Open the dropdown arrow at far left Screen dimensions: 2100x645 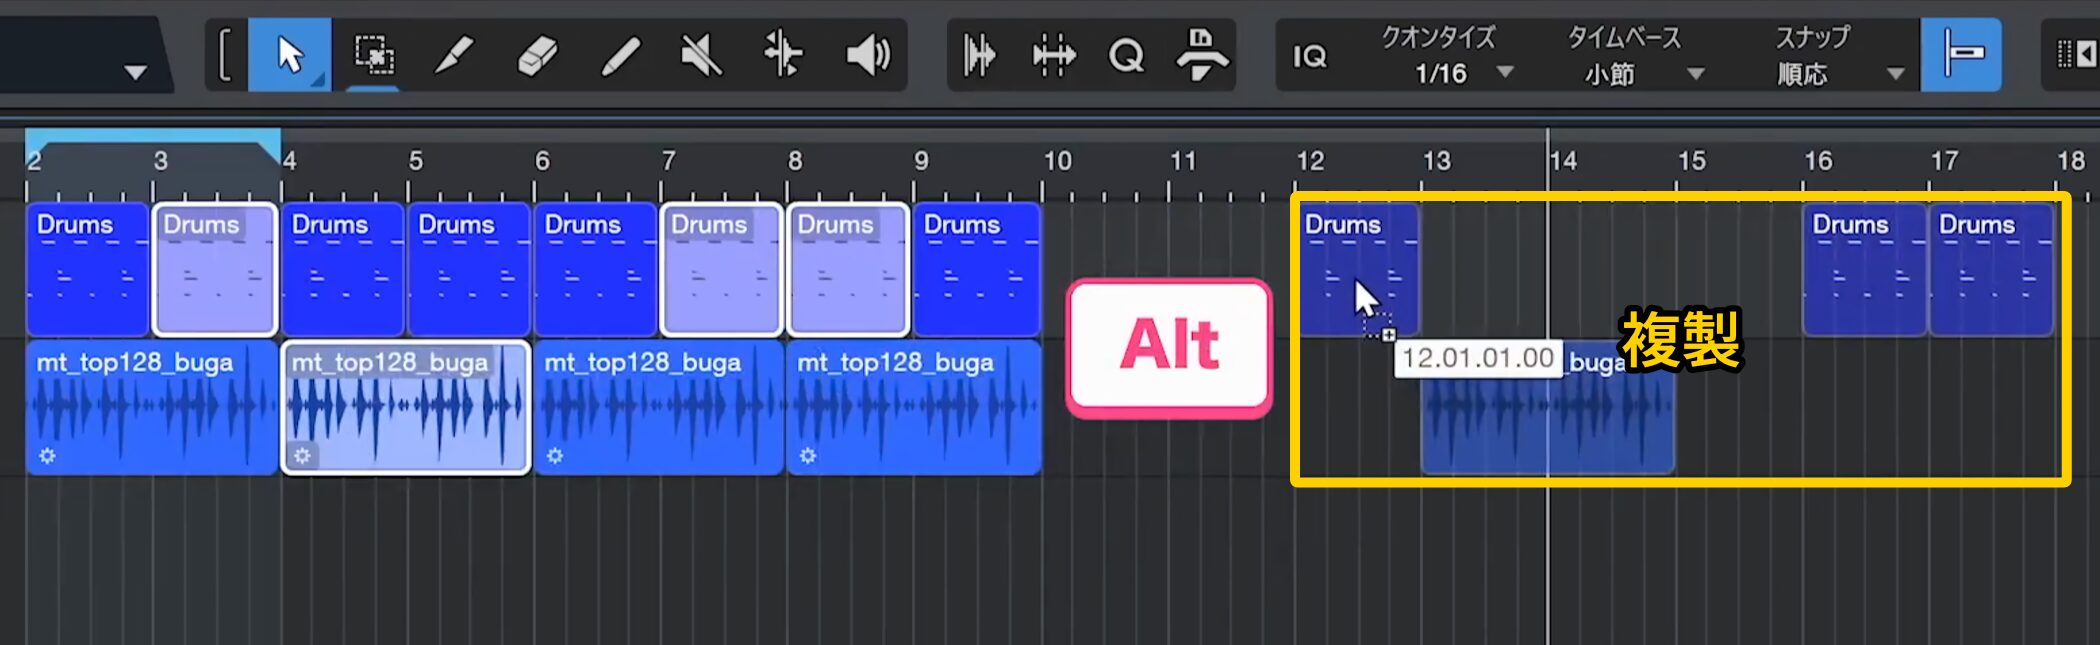point(135,72)
